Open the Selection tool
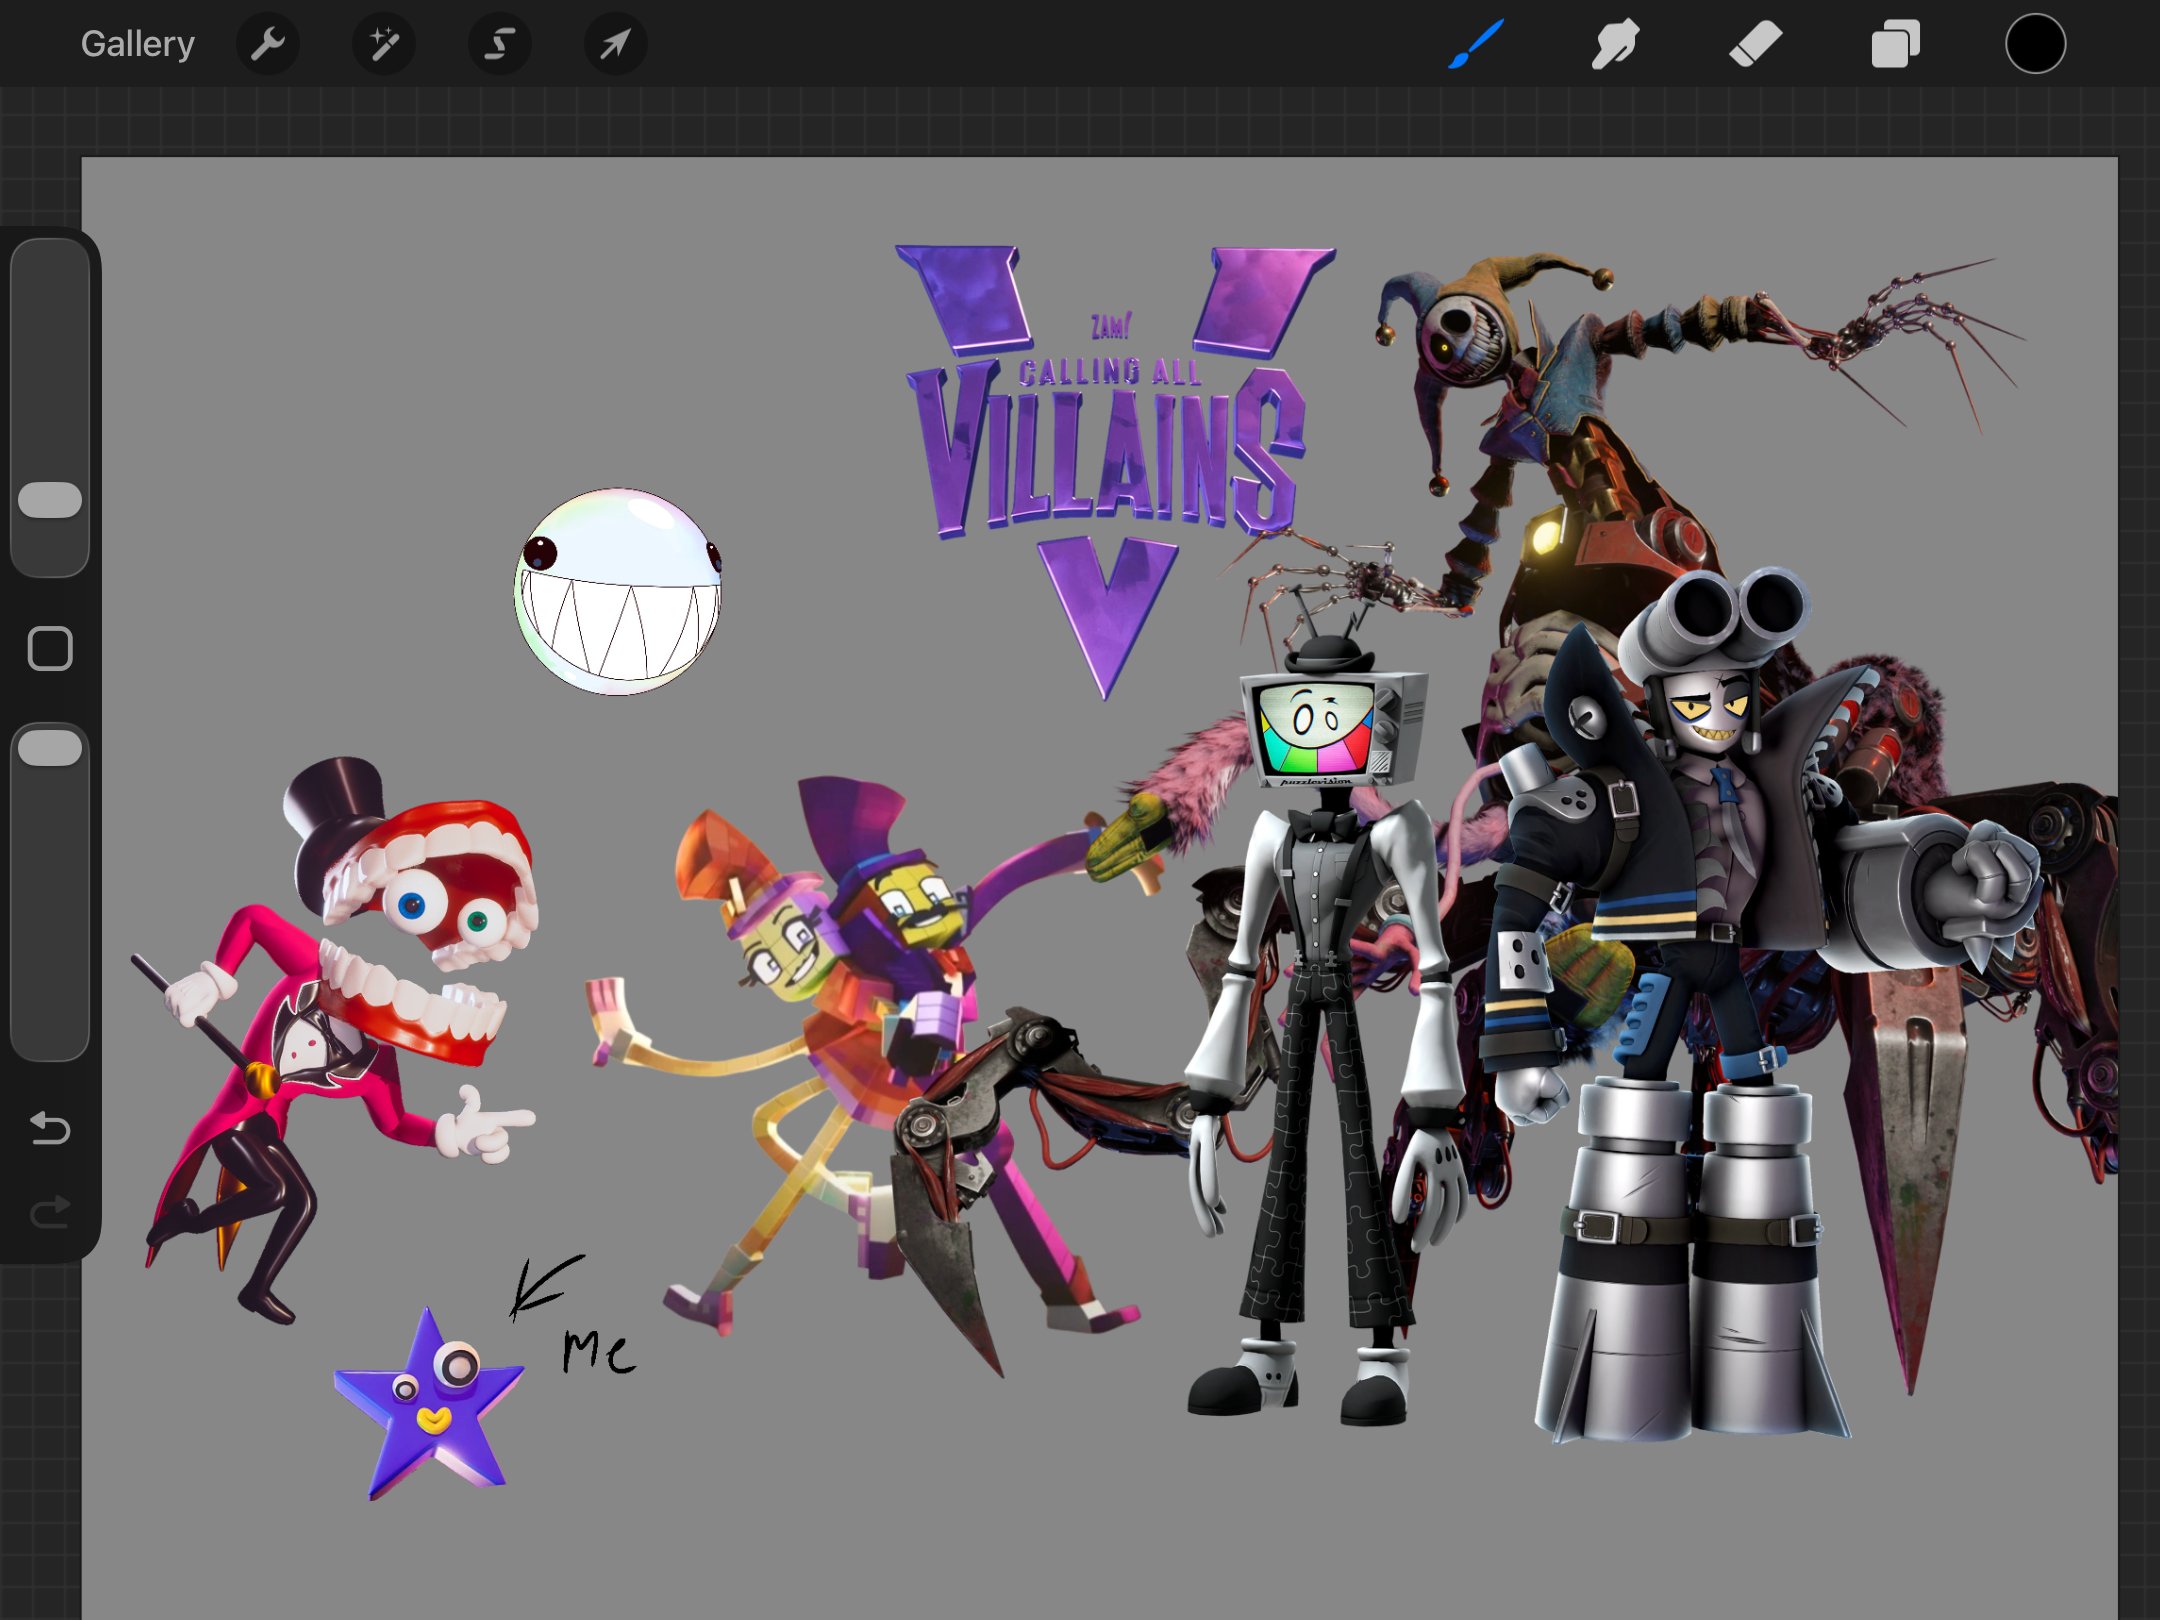This screenshot has width=2160, height=1620. 499,44
